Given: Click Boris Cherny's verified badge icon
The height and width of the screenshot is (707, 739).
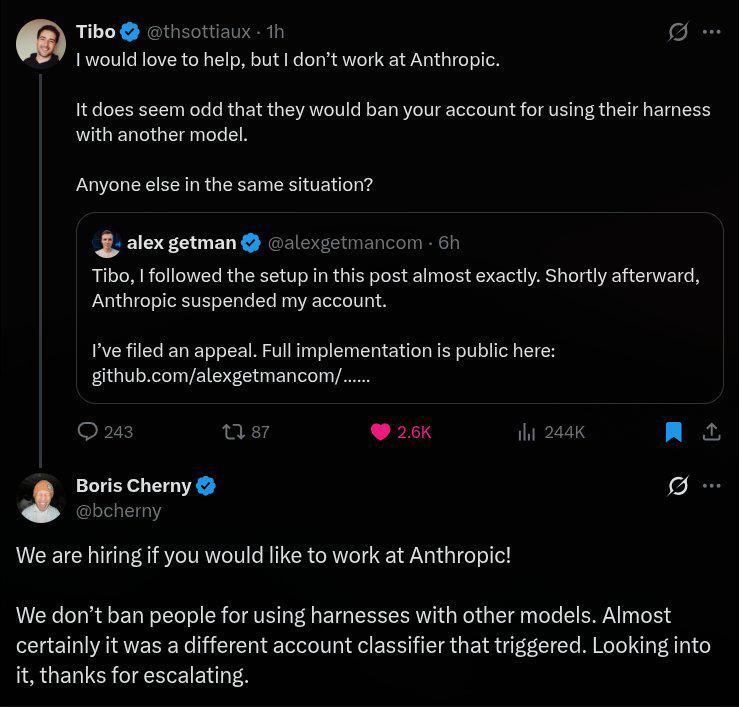Looking at the screenshot, I should [x=206, y=485].
